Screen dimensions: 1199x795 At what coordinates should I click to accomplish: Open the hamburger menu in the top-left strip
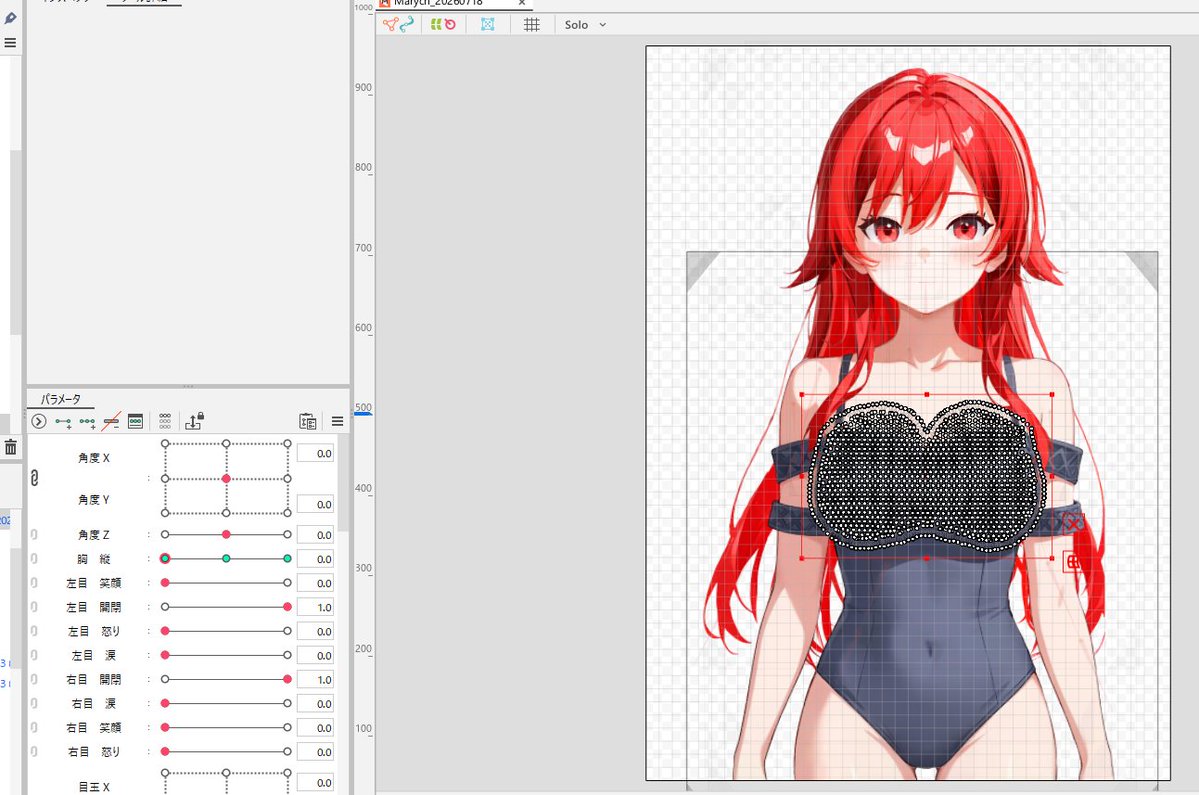coord(11,43)
